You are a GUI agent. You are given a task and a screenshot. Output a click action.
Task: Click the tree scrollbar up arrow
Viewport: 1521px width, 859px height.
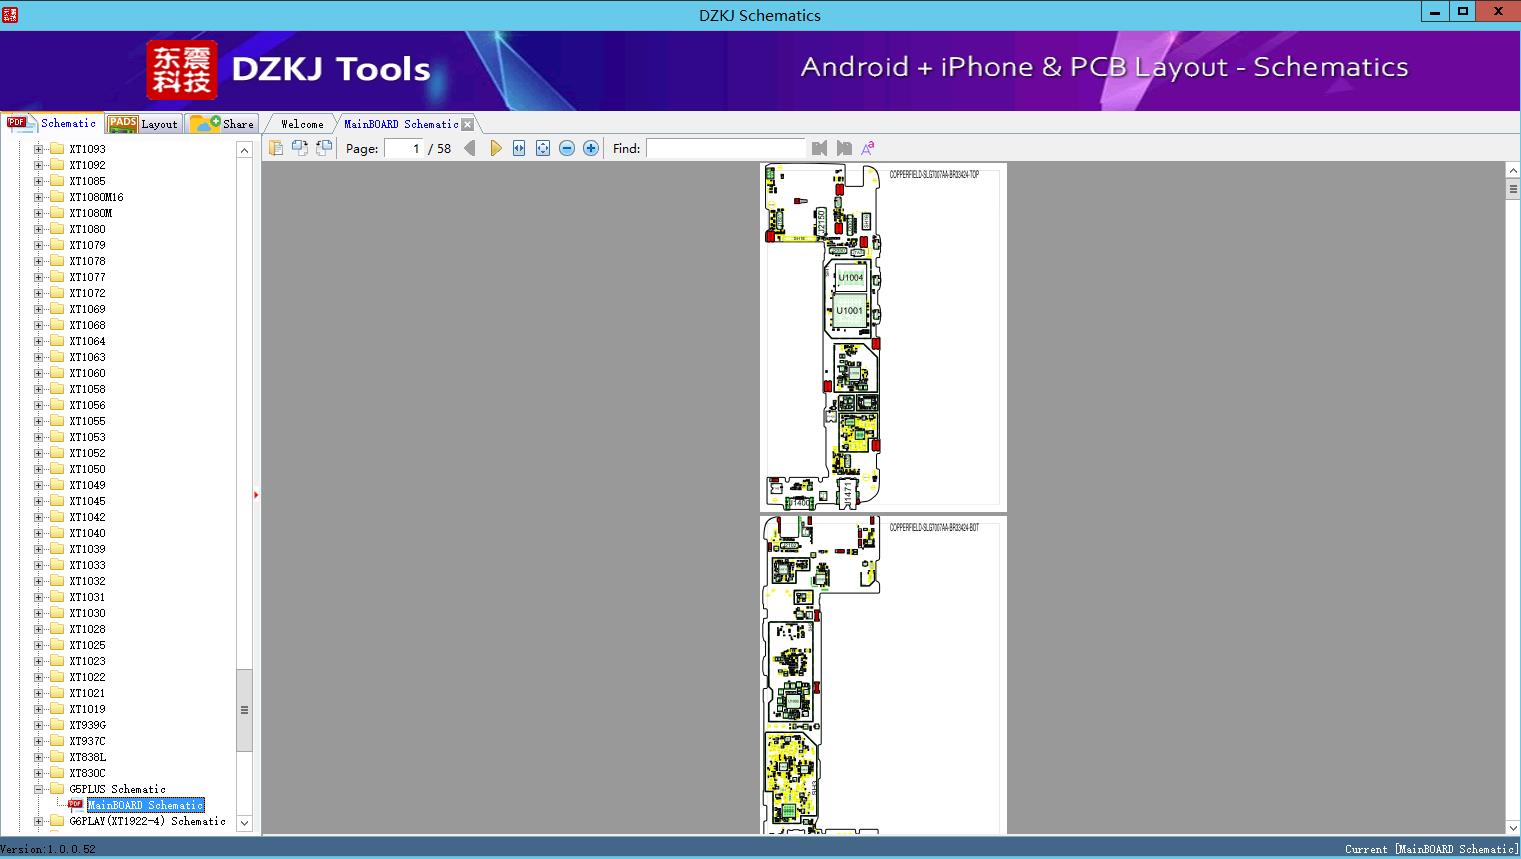tap(244, 150)
